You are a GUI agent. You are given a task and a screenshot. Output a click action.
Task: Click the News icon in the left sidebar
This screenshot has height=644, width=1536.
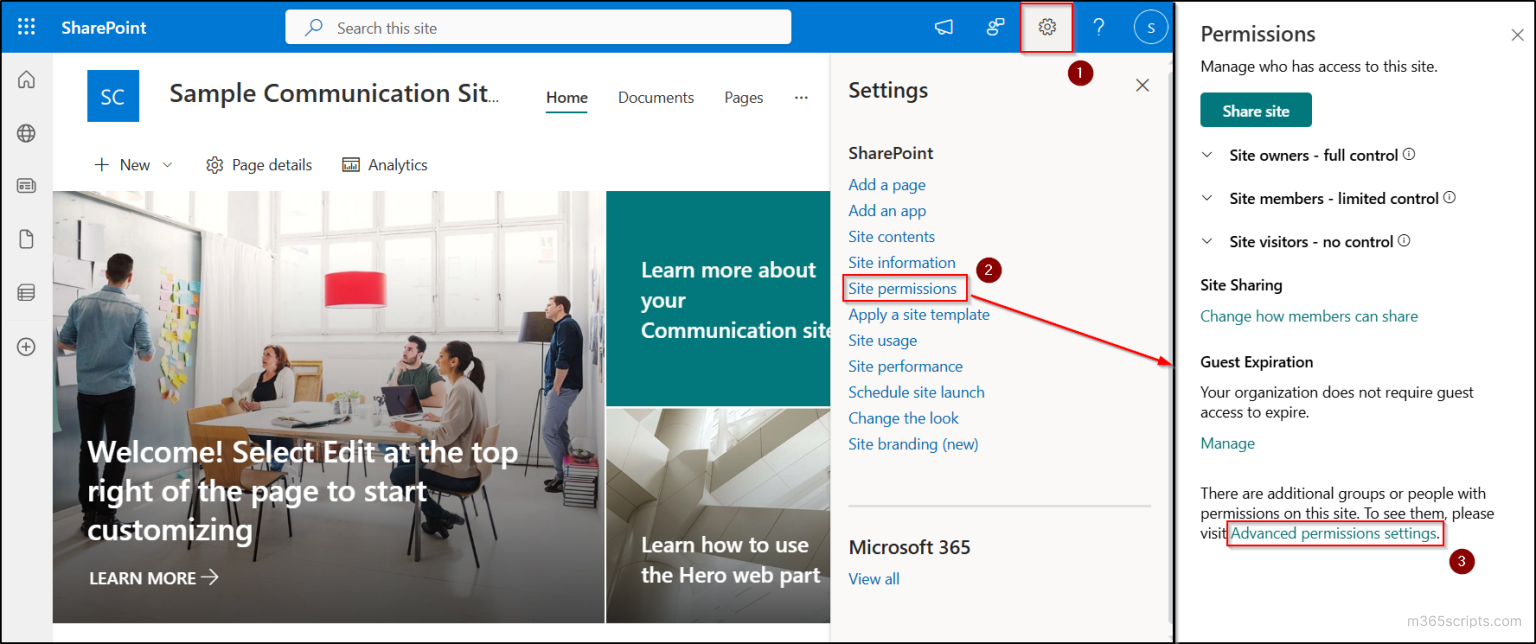[26, 185]
